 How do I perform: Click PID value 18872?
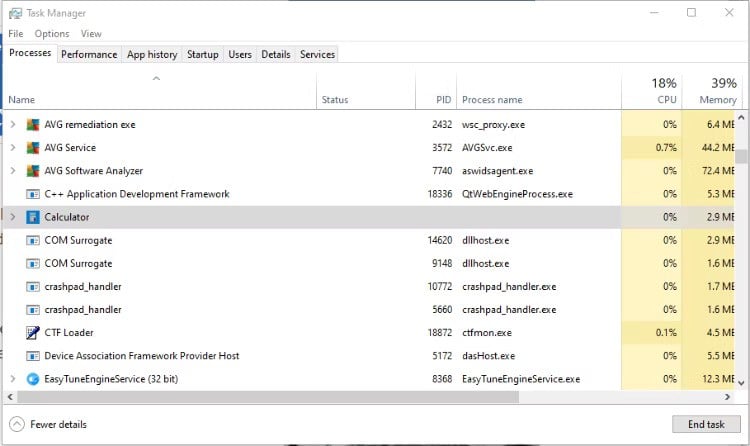(440, 333)
